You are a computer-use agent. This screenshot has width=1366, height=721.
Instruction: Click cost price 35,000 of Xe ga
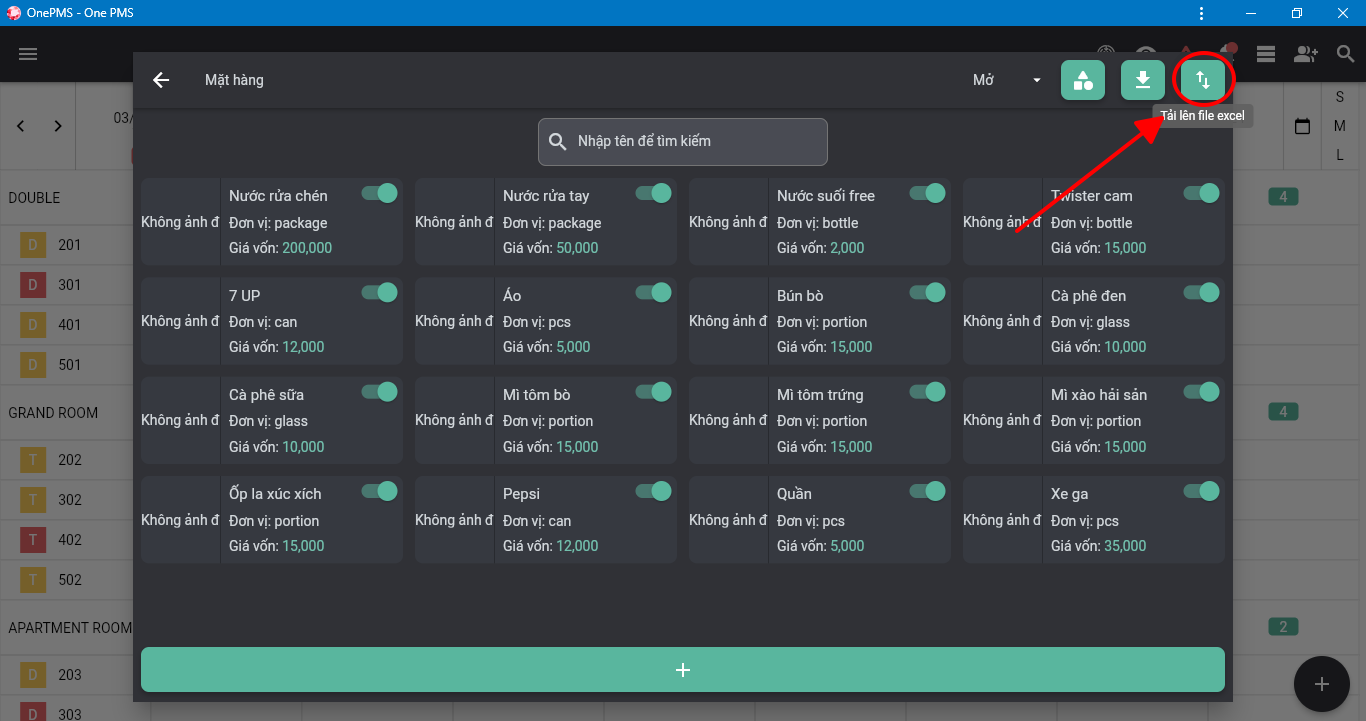tap(1125, 546)
